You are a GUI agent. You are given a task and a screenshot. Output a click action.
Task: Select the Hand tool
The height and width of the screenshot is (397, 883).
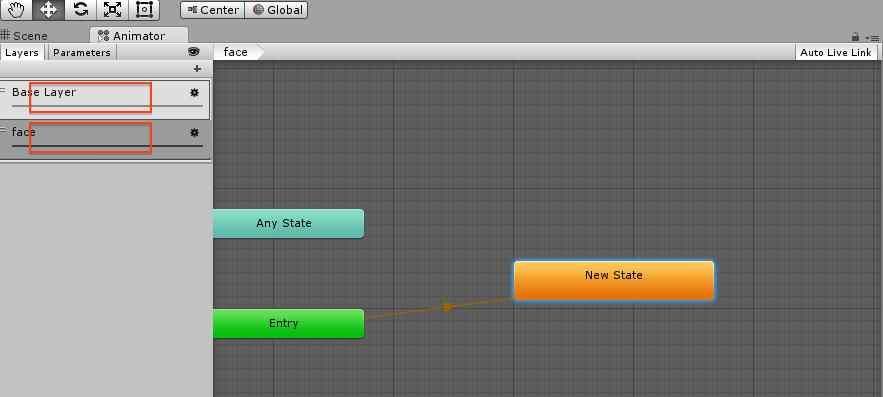coord(16,10)
